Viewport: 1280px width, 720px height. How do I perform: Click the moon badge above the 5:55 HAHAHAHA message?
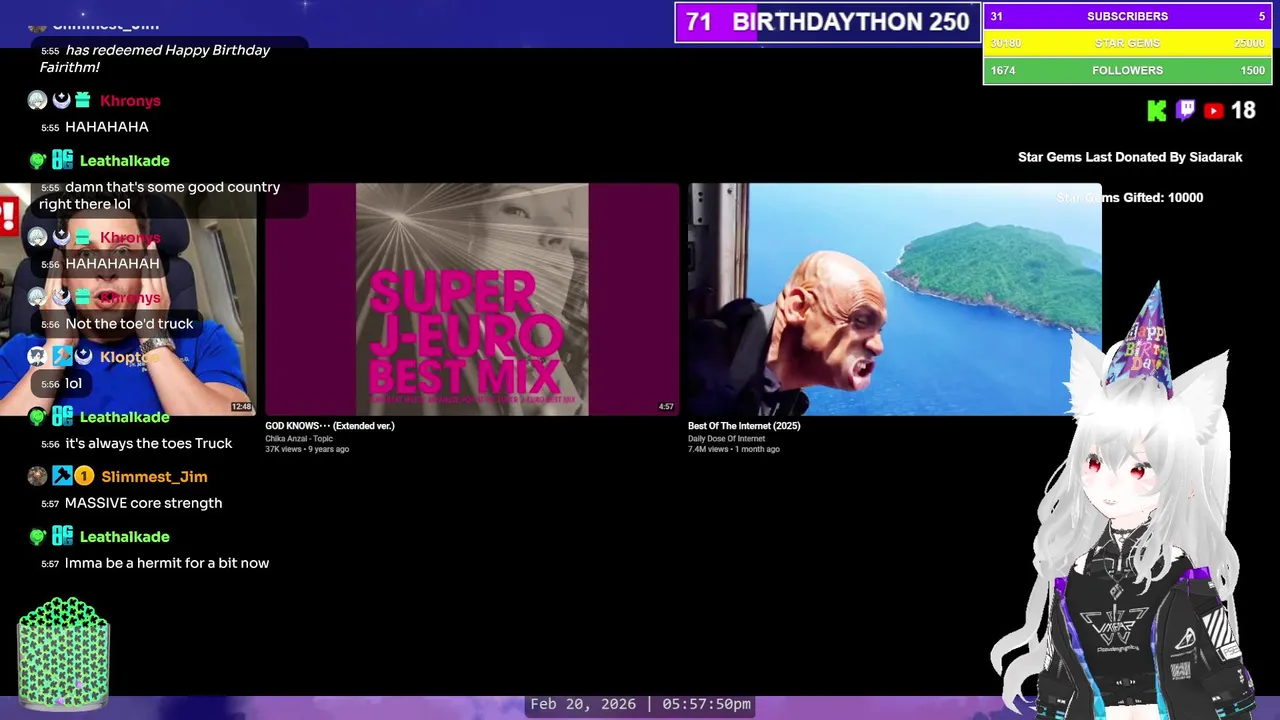point(61,100)
